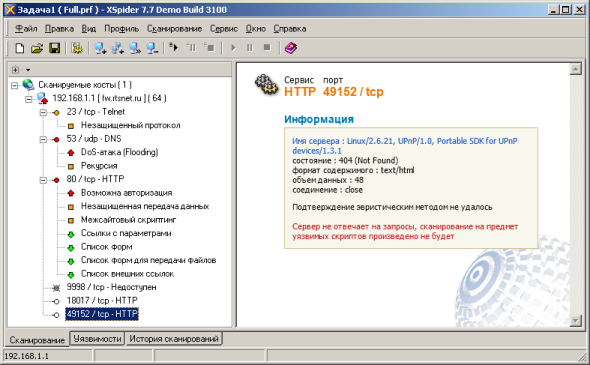Open the Сканирование menu
This screenshot has height=365, width=590.
(174, 29)
